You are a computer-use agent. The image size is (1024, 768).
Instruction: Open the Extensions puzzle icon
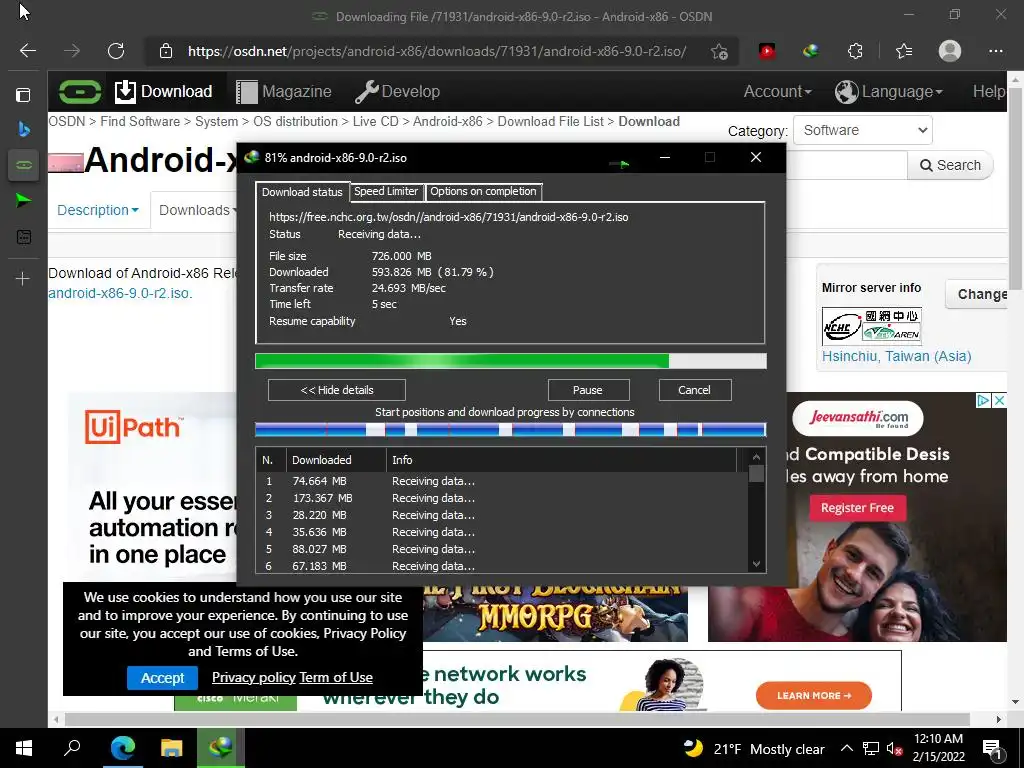[x=855, y=51]
